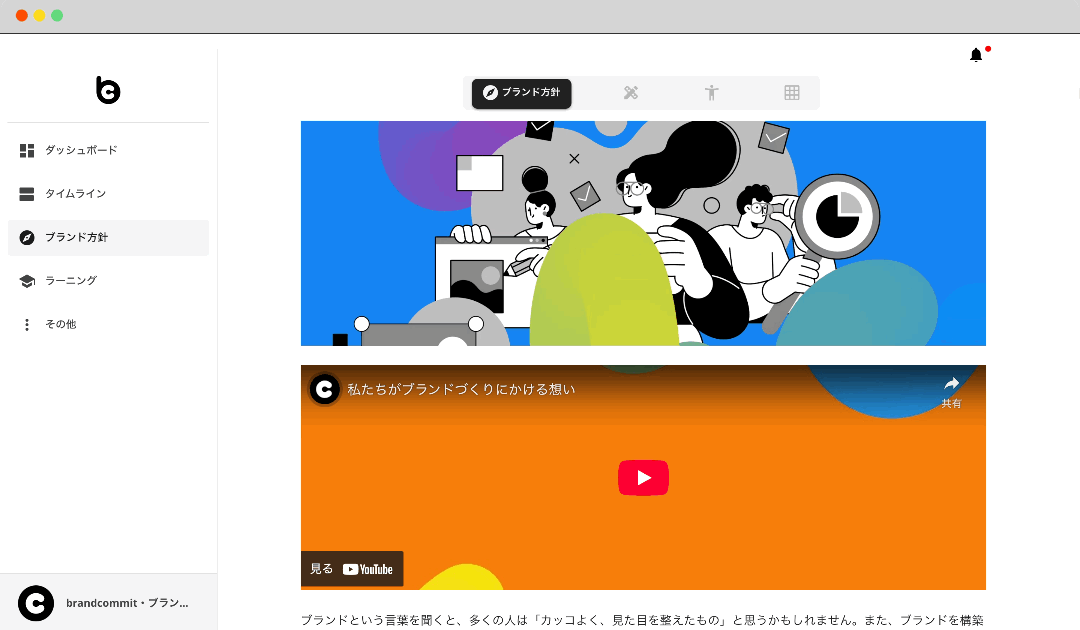Click the その他 three-dot icon

27,324
